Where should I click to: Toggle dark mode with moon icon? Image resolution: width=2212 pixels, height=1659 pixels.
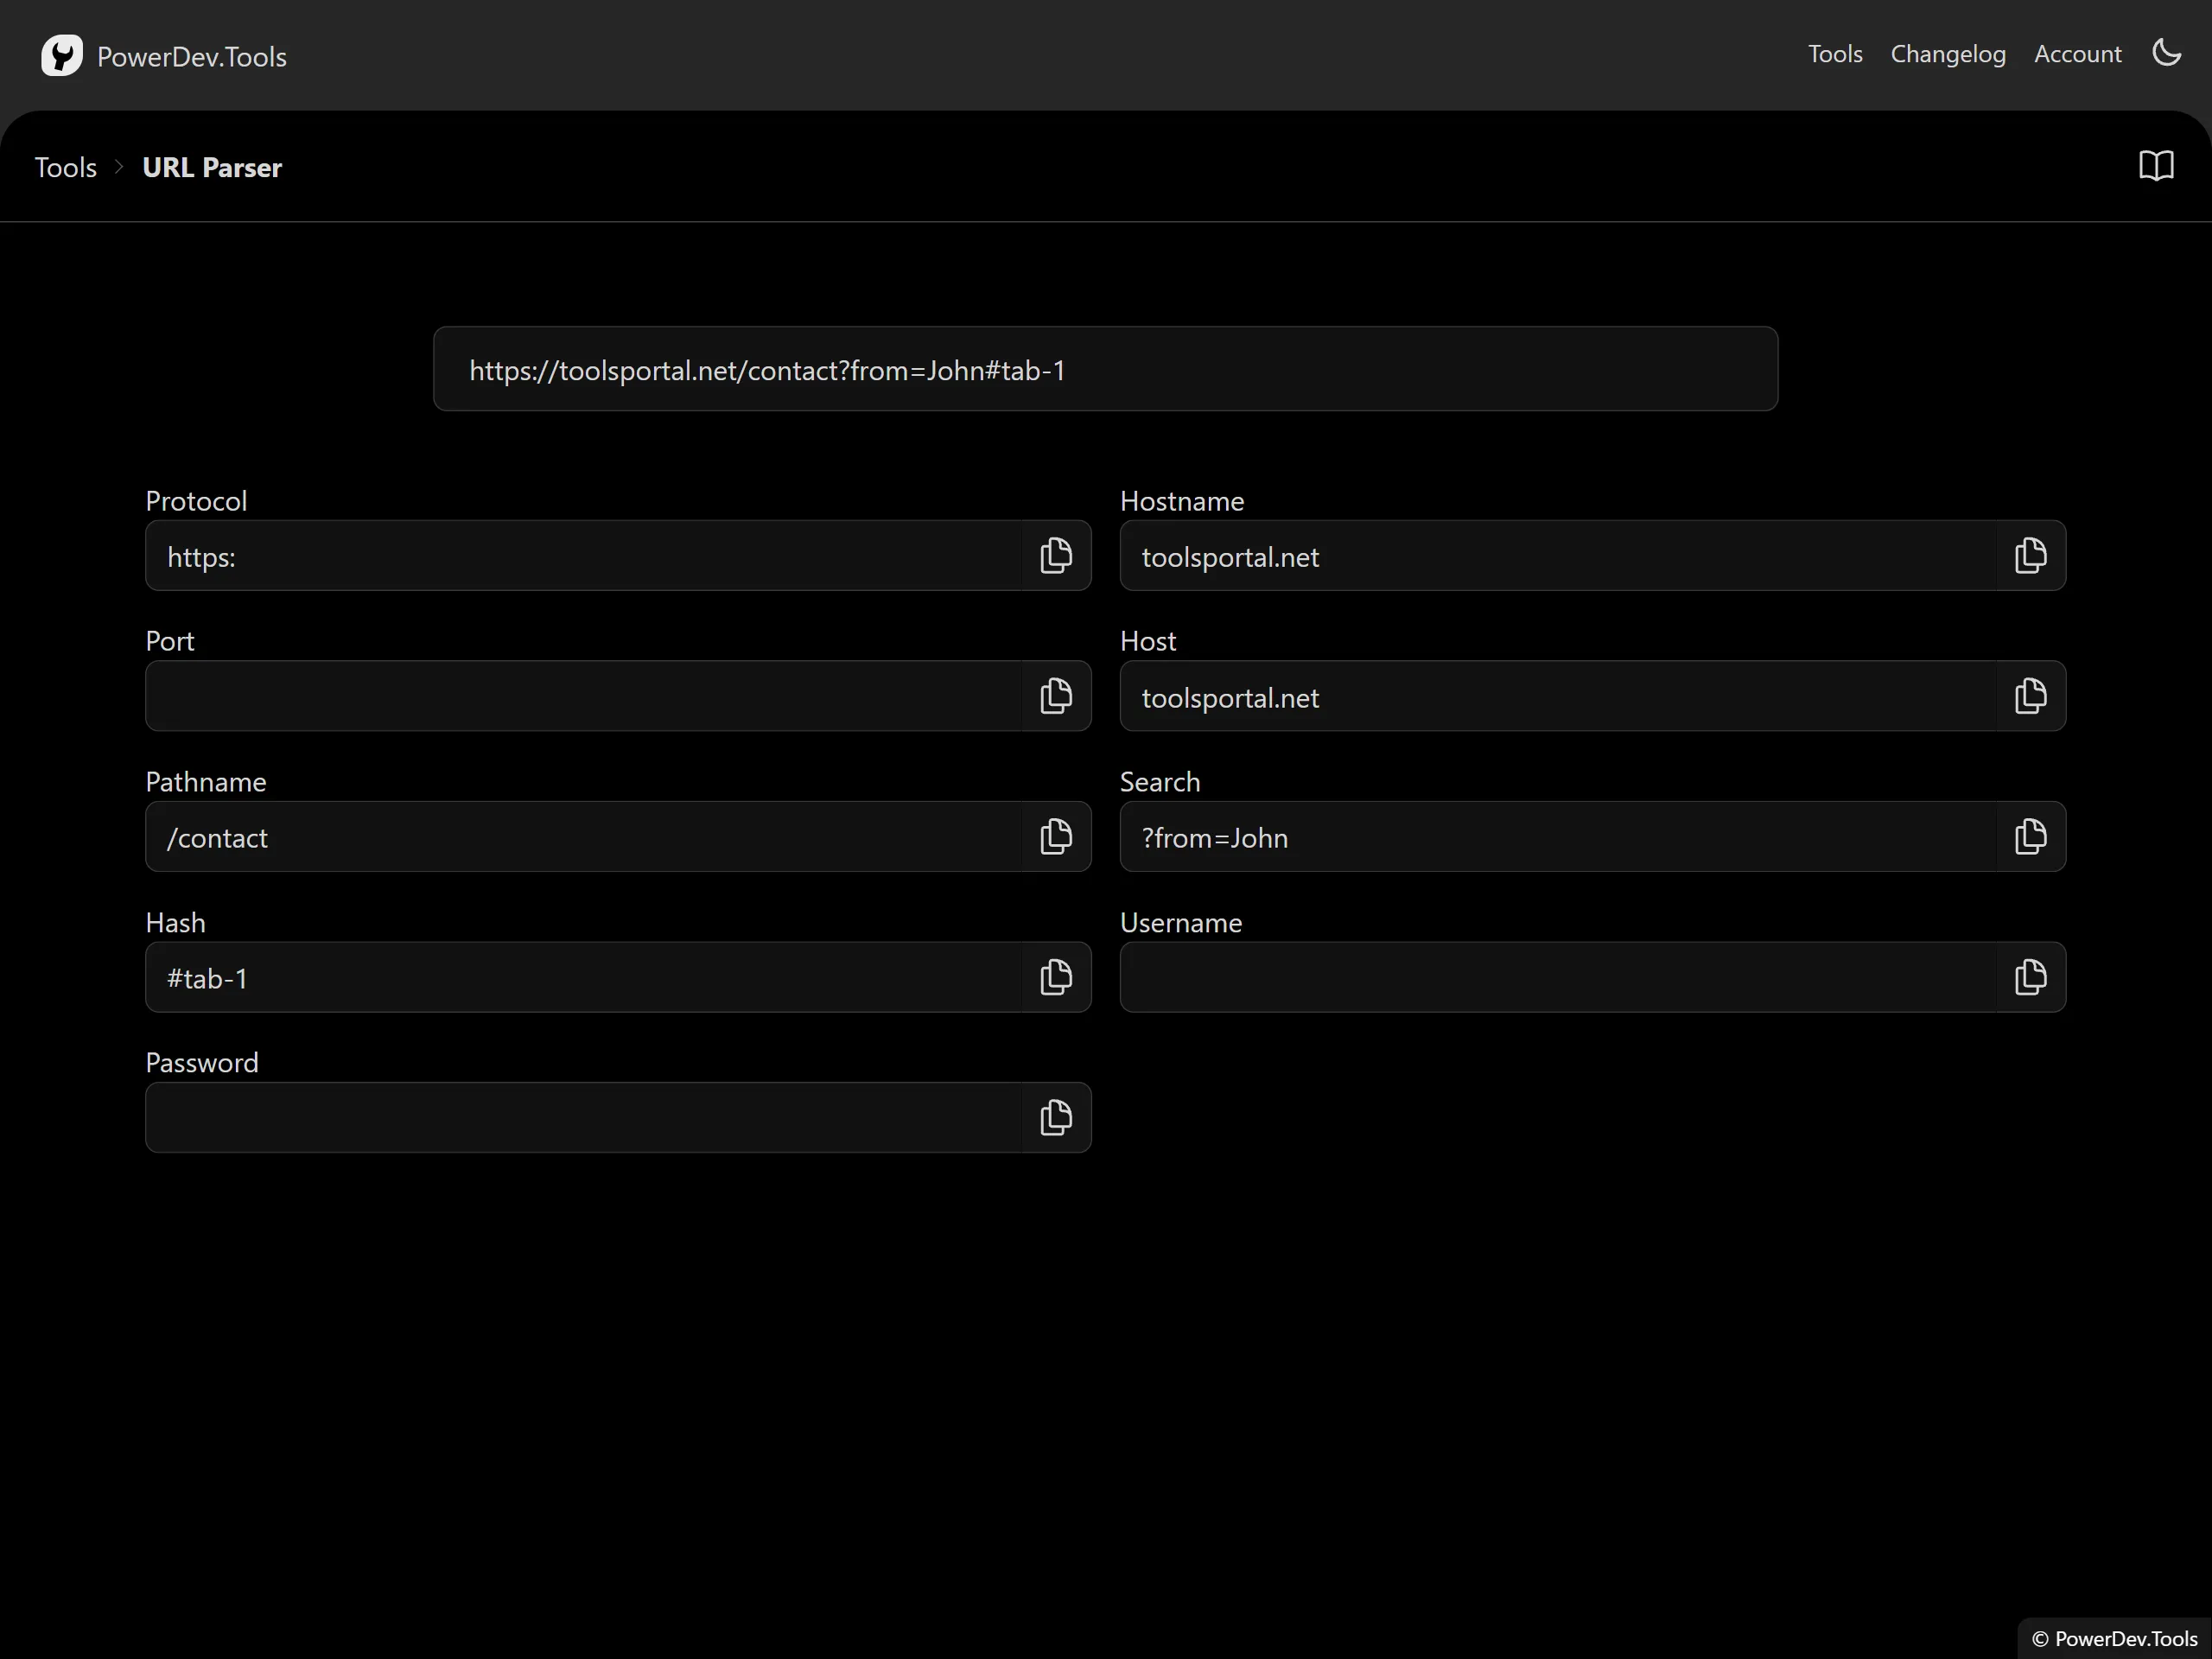pos(2166,53)
